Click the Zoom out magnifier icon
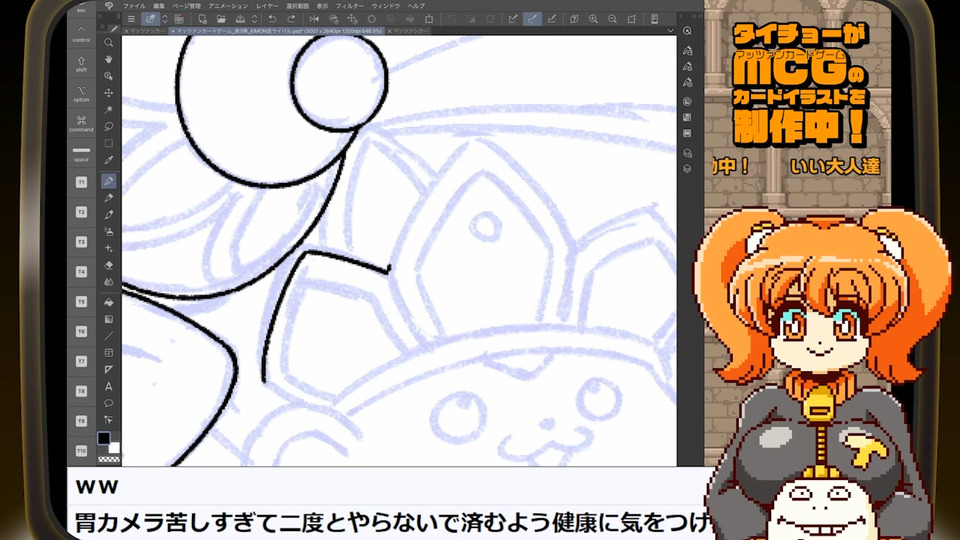 (612, 19)
